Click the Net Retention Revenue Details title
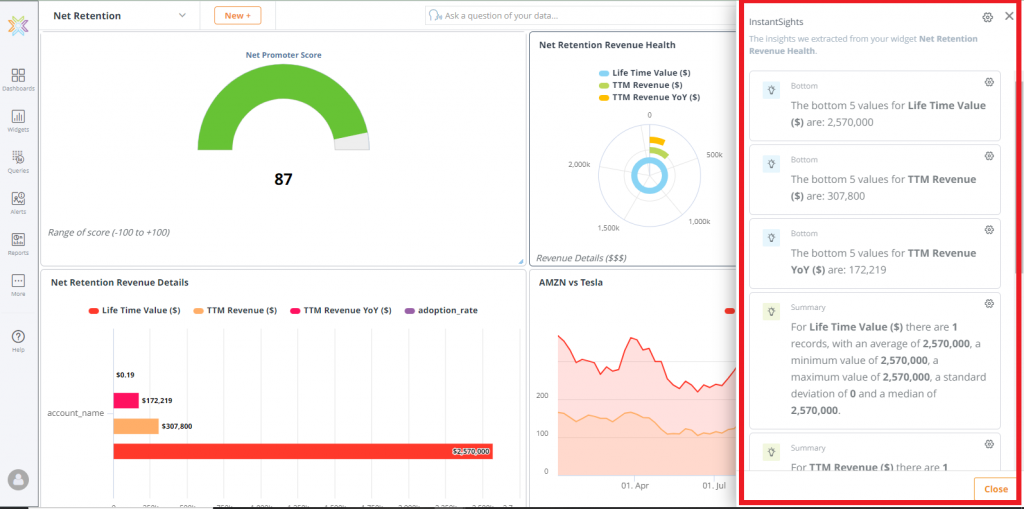 click(120, 283)
